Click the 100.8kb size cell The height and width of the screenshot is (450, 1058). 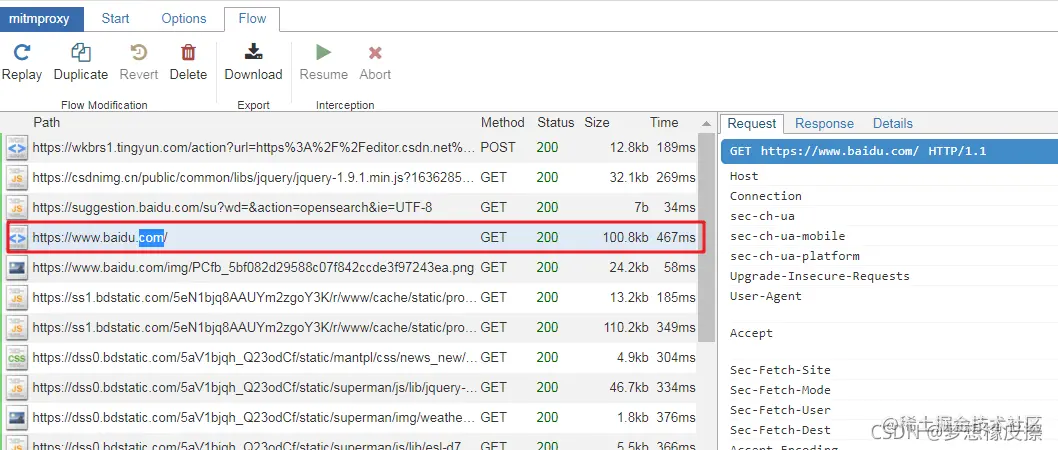(x=625, y=237)
